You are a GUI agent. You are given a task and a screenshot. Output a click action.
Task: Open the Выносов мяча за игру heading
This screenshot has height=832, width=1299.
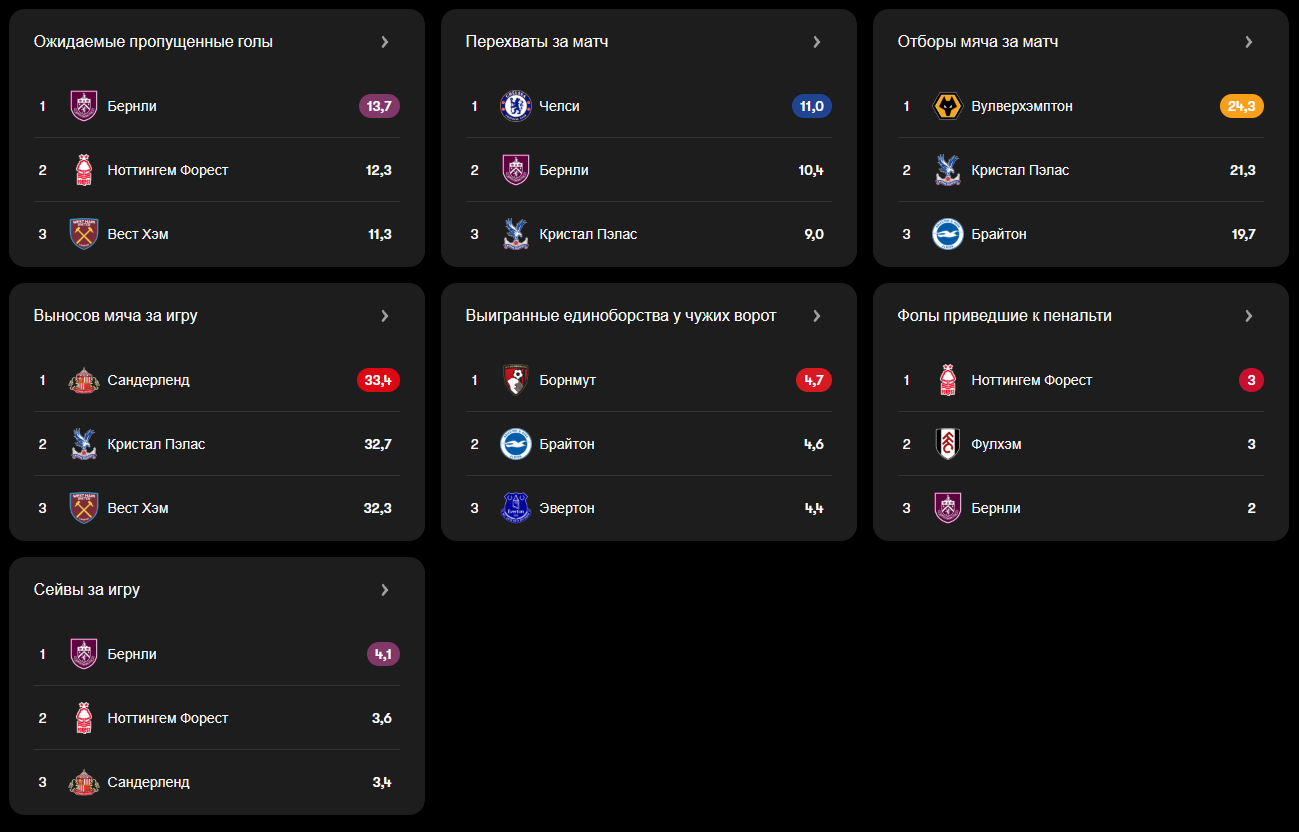pos(116,316)
